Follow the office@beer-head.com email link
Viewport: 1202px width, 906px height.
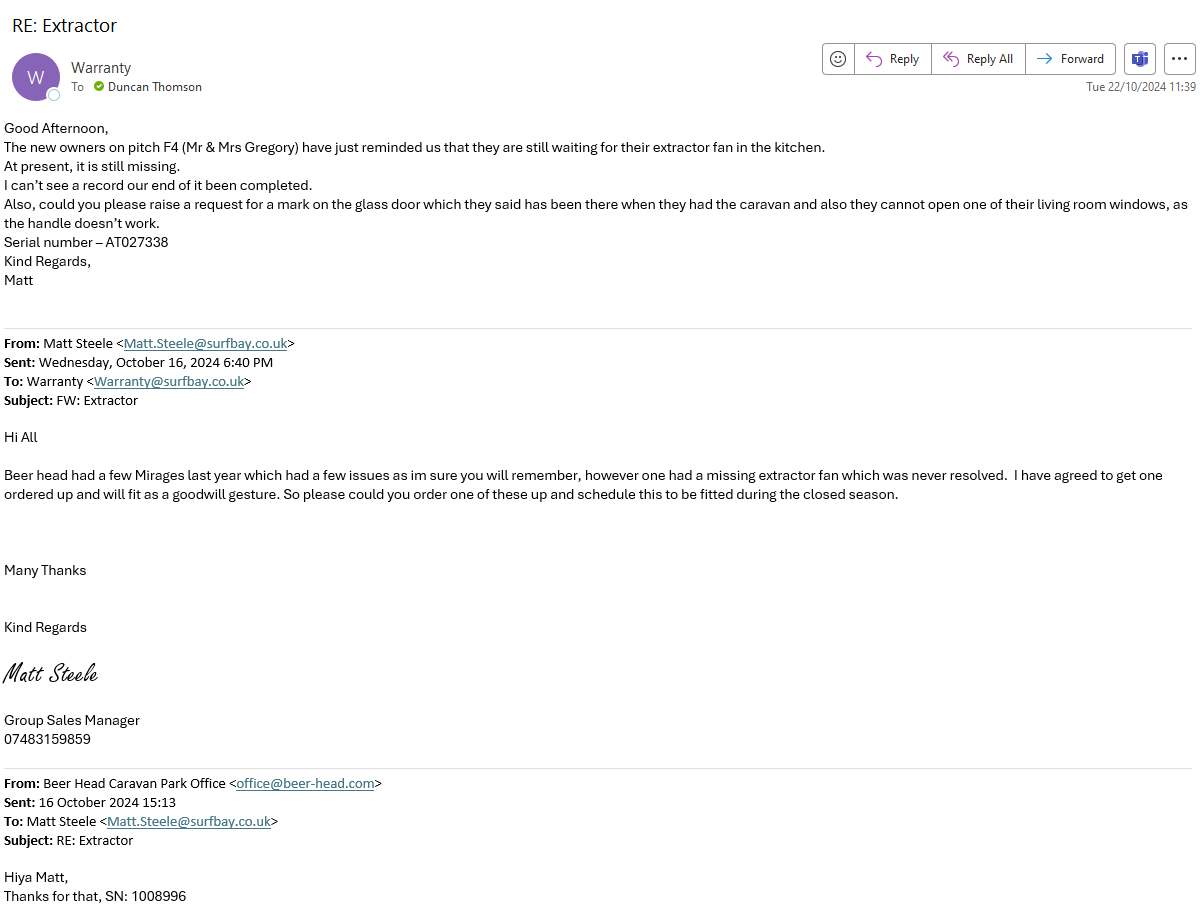(305, 783)
